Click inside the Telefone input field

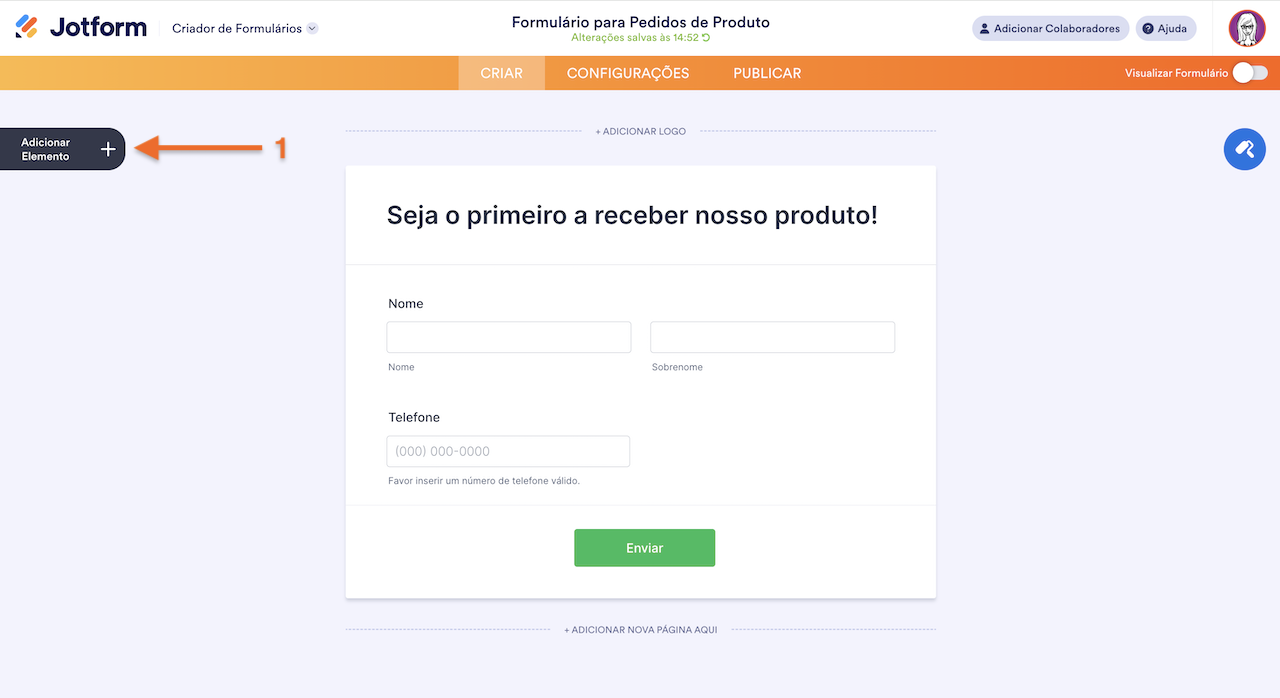(x=508, y=451)
